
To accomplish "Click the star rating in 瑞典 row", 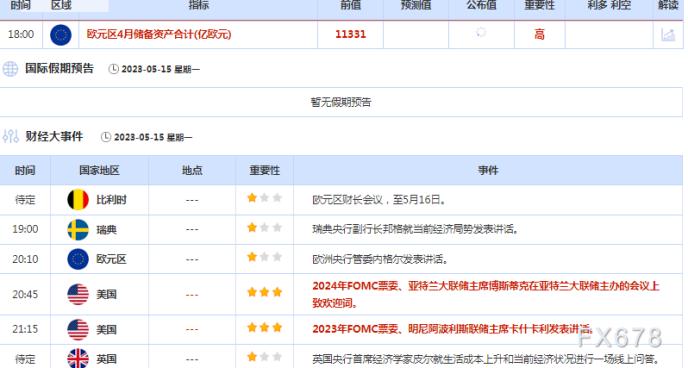I will tap(264, 227).
